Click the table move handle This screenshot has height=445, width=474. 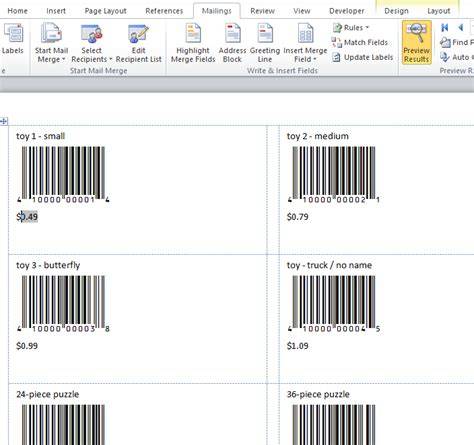point(4,121)
